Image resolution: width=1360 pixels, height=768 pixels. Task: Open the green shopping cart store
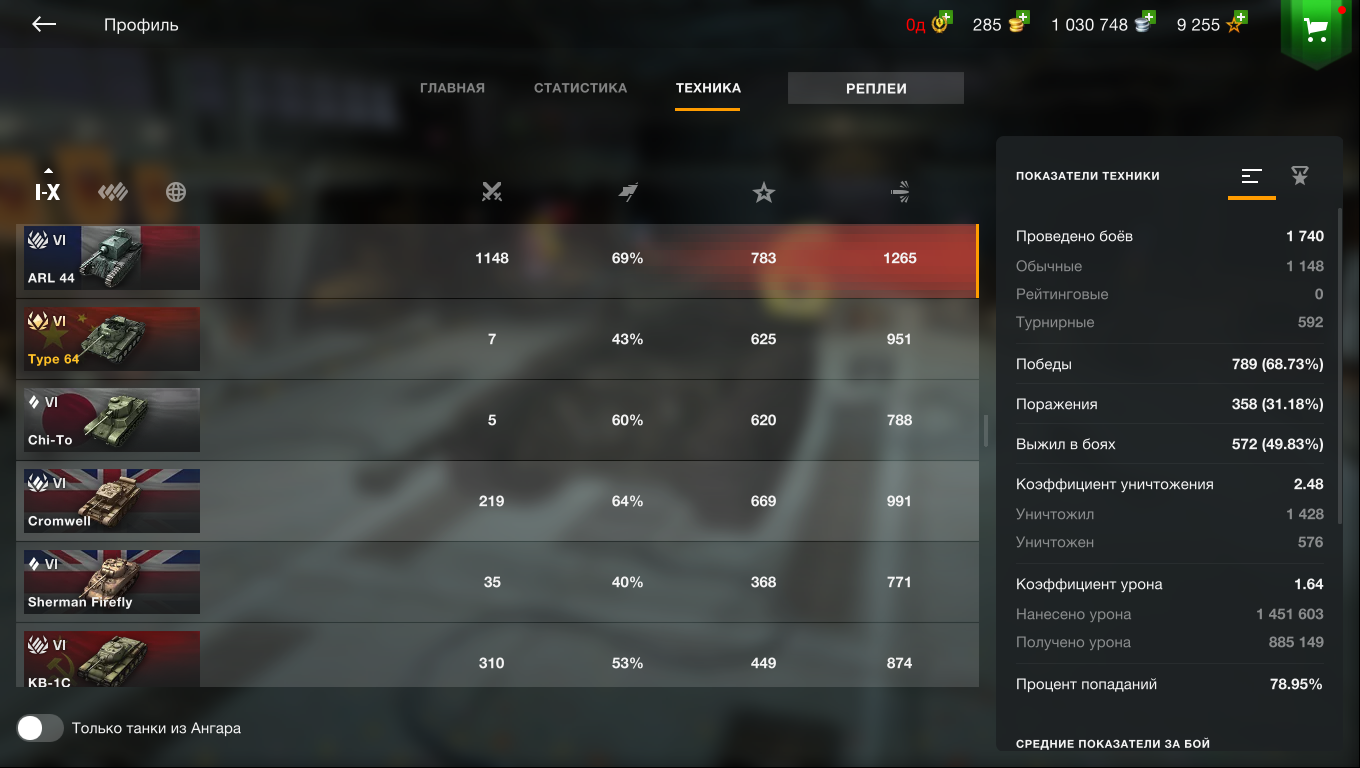(1316, 31)
